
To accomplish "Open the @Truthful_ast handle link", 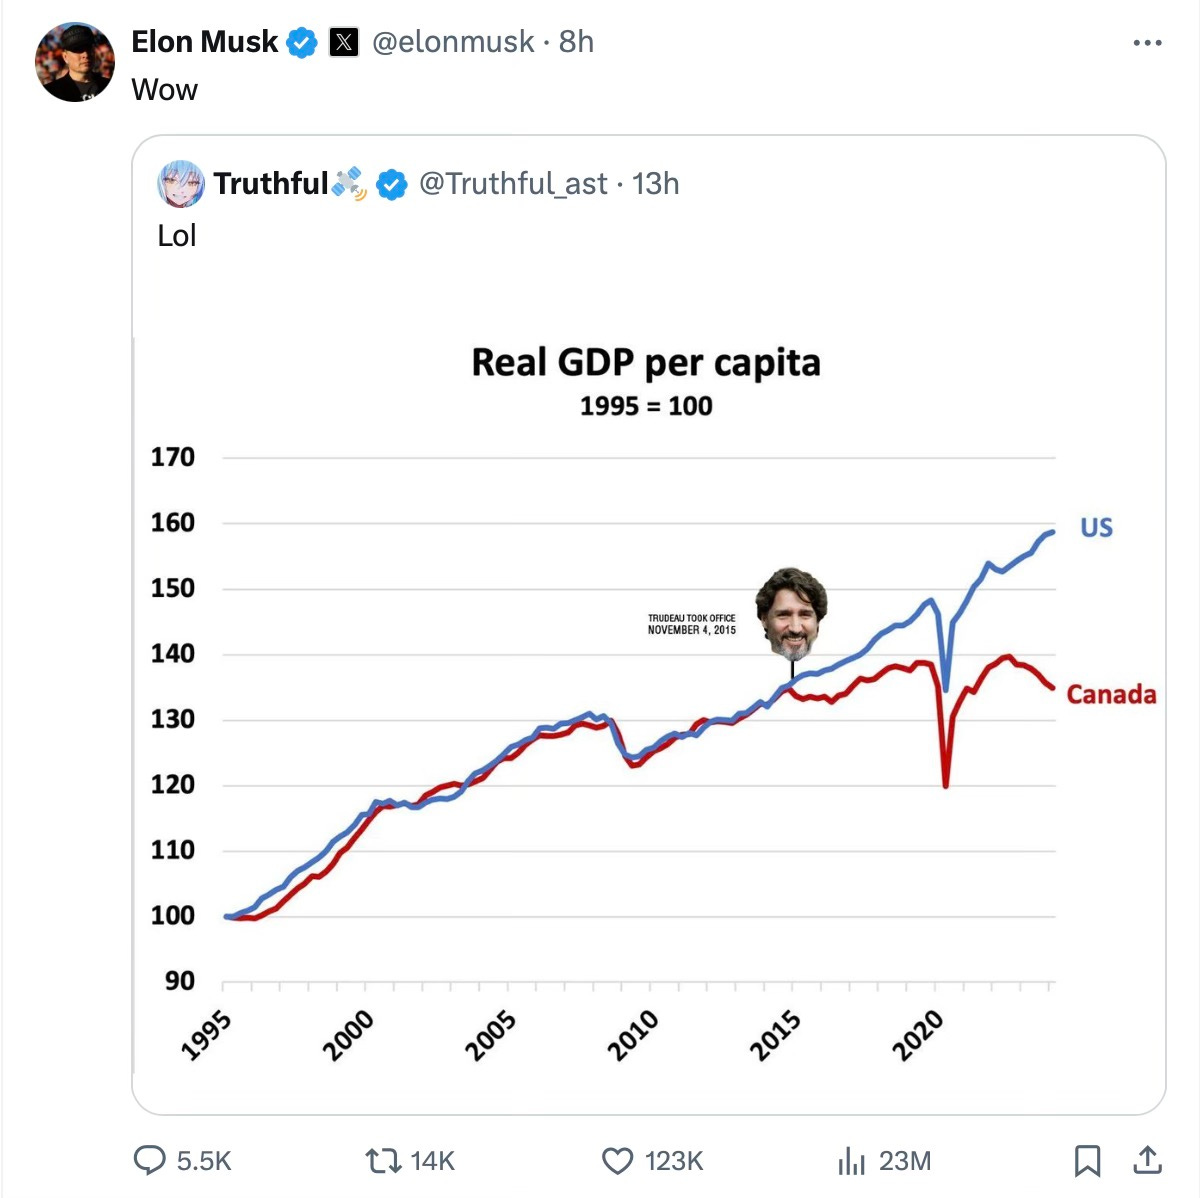I will click(x=513, y=184).
